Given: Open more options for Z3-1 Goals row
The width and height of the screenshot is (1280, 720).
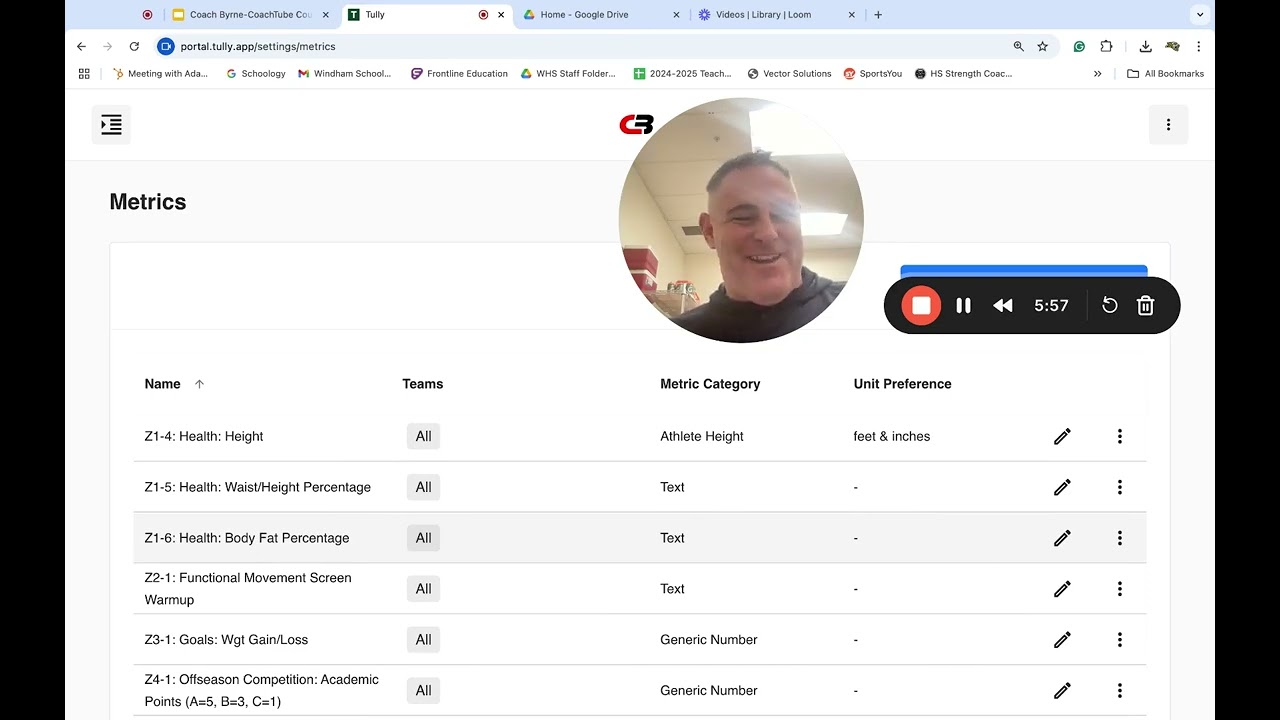Looking at the screenshot, I should 1120,640.
